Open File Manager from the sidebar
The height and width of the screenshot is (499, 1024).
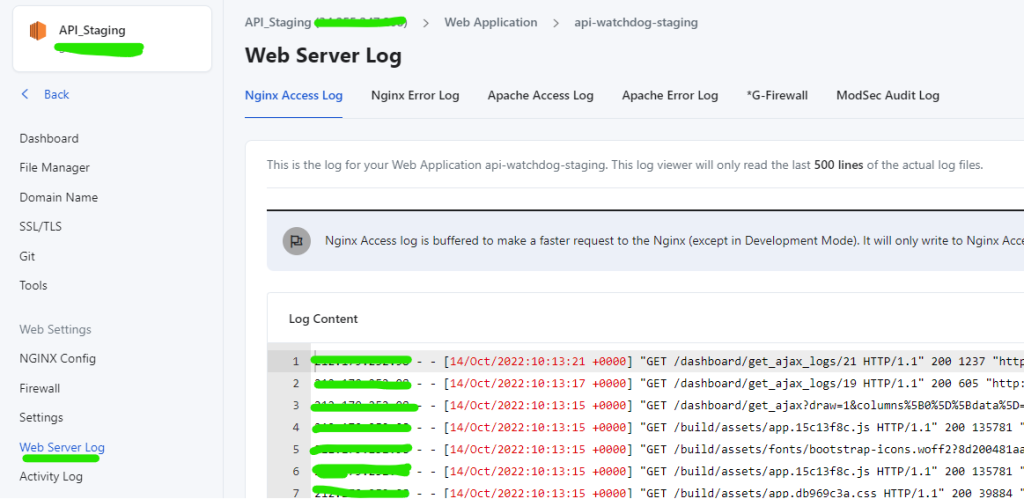[54, 168]
